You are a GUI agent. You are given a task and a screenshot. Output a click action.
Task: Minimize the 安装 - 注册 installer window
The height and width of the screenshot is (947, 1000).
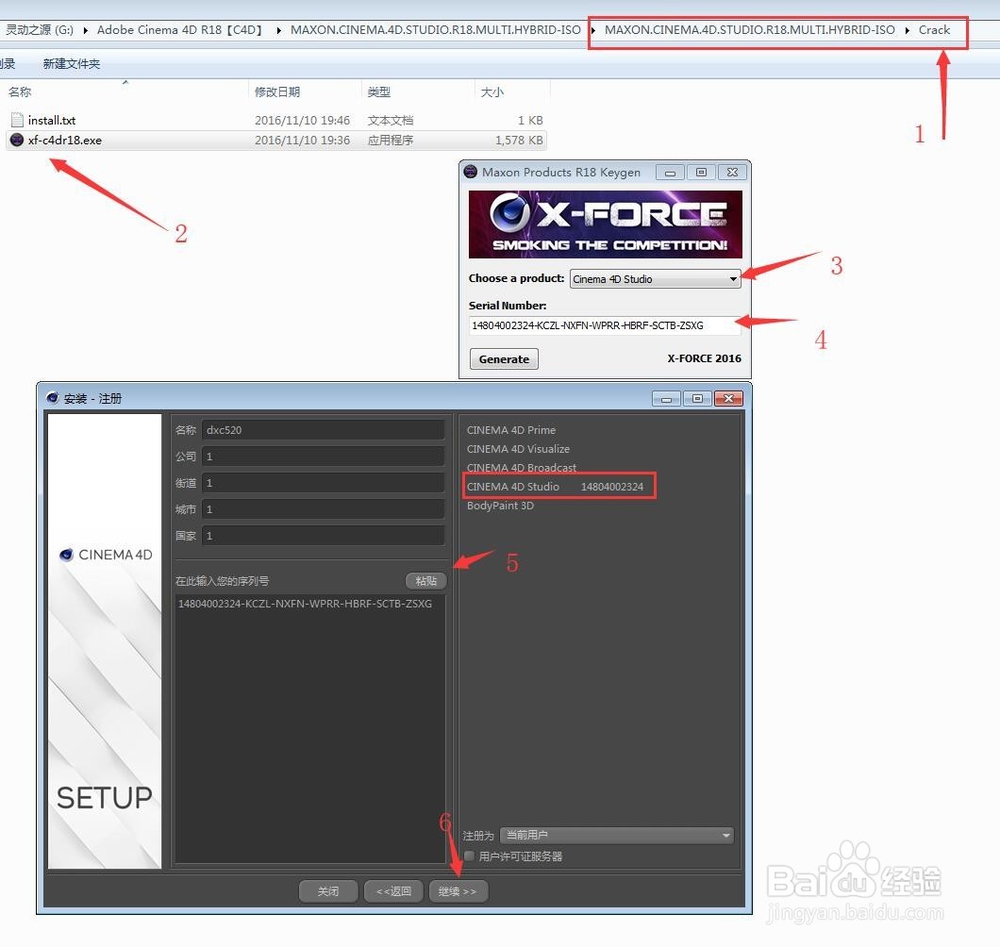pyautogui.click(x=666, y=399)
